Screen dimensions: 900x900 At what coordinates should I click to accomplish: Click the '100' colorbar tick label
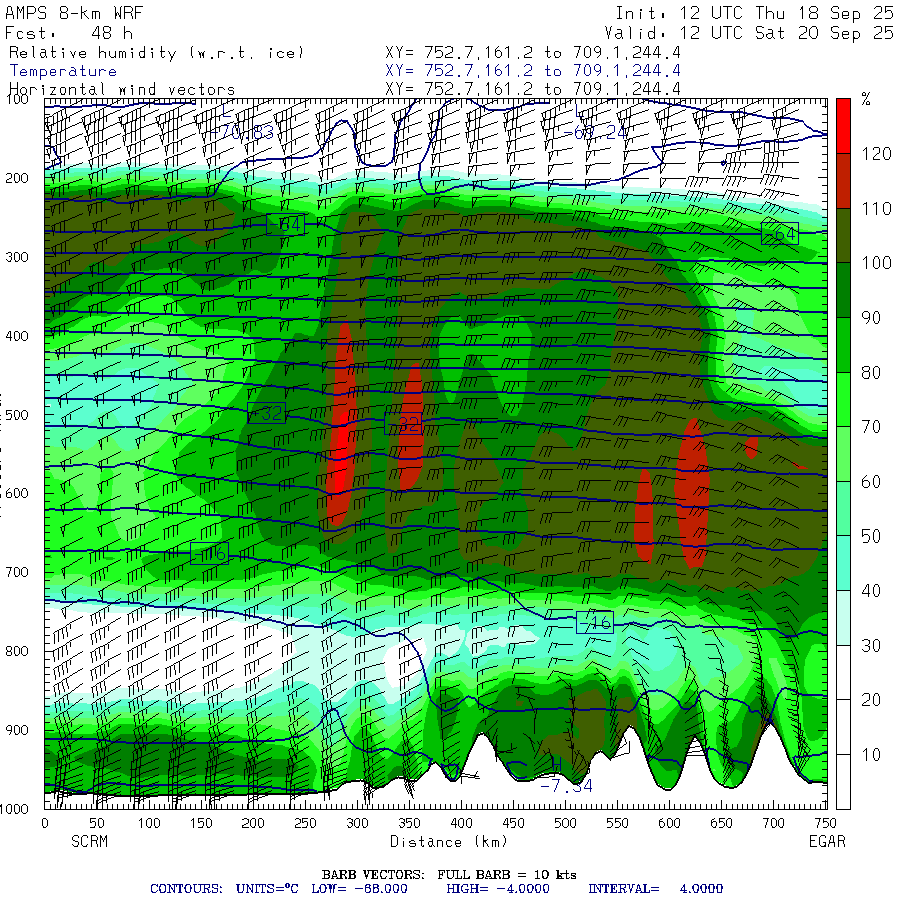876,263
